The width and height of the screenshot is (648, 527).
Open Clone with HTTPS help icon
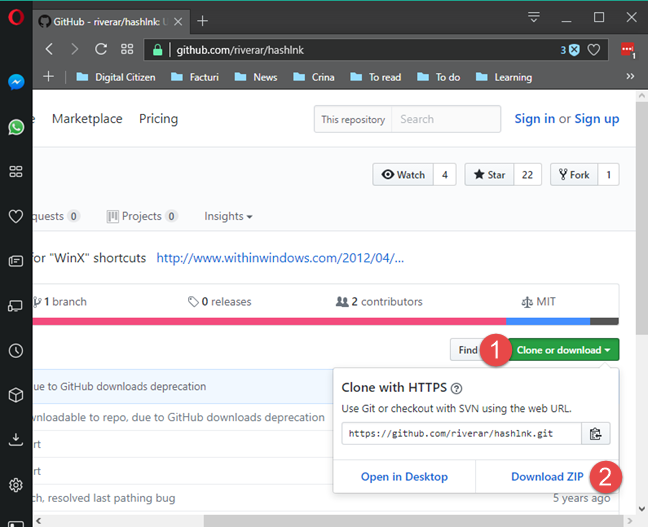tap(456, 388)
